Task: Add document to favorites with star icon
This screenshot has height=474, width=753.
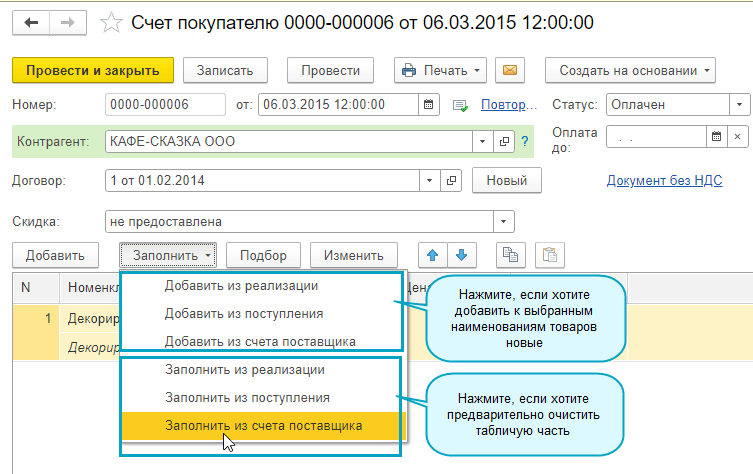Action: click(x=113, y=21)
